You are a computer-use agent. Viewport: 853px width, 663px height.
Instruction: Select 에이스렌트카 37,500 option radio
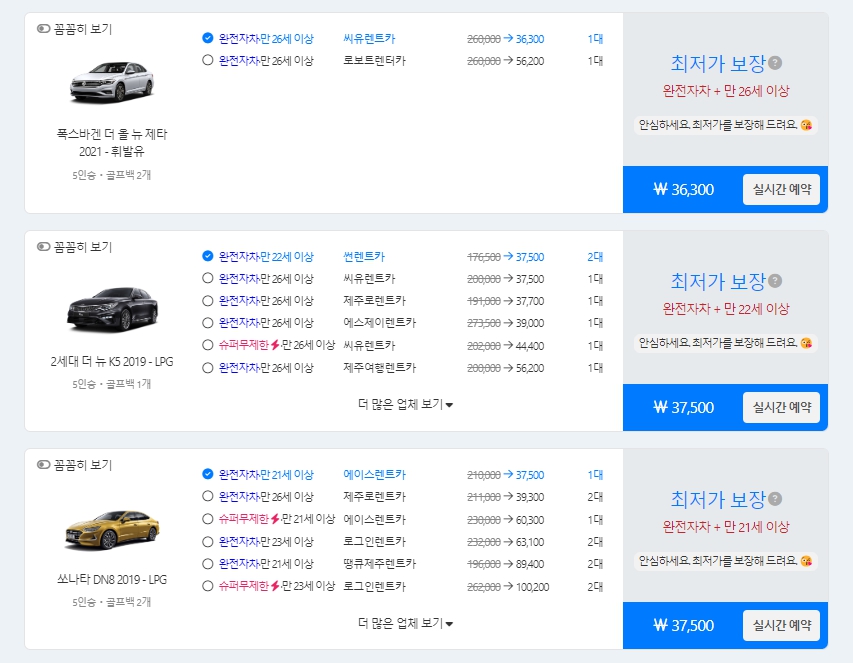pyautogui.click(x=207, y=474)
